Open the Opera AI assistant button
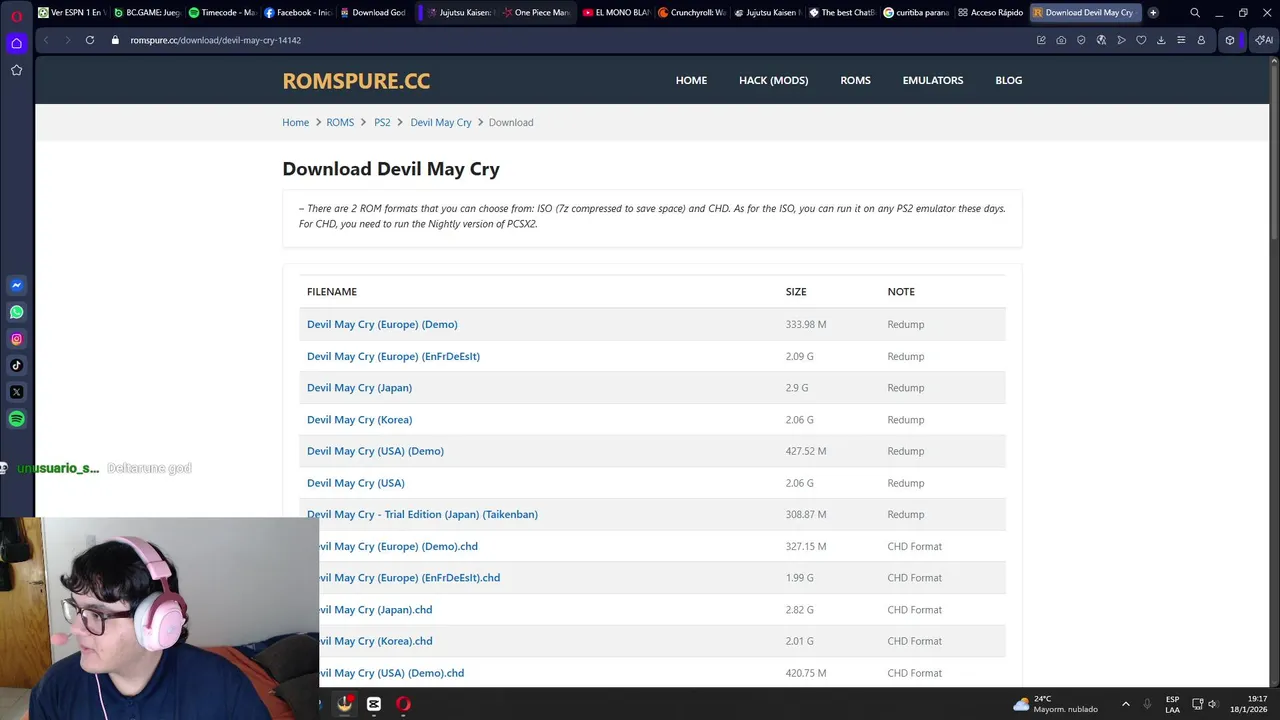 point(1264,40)
